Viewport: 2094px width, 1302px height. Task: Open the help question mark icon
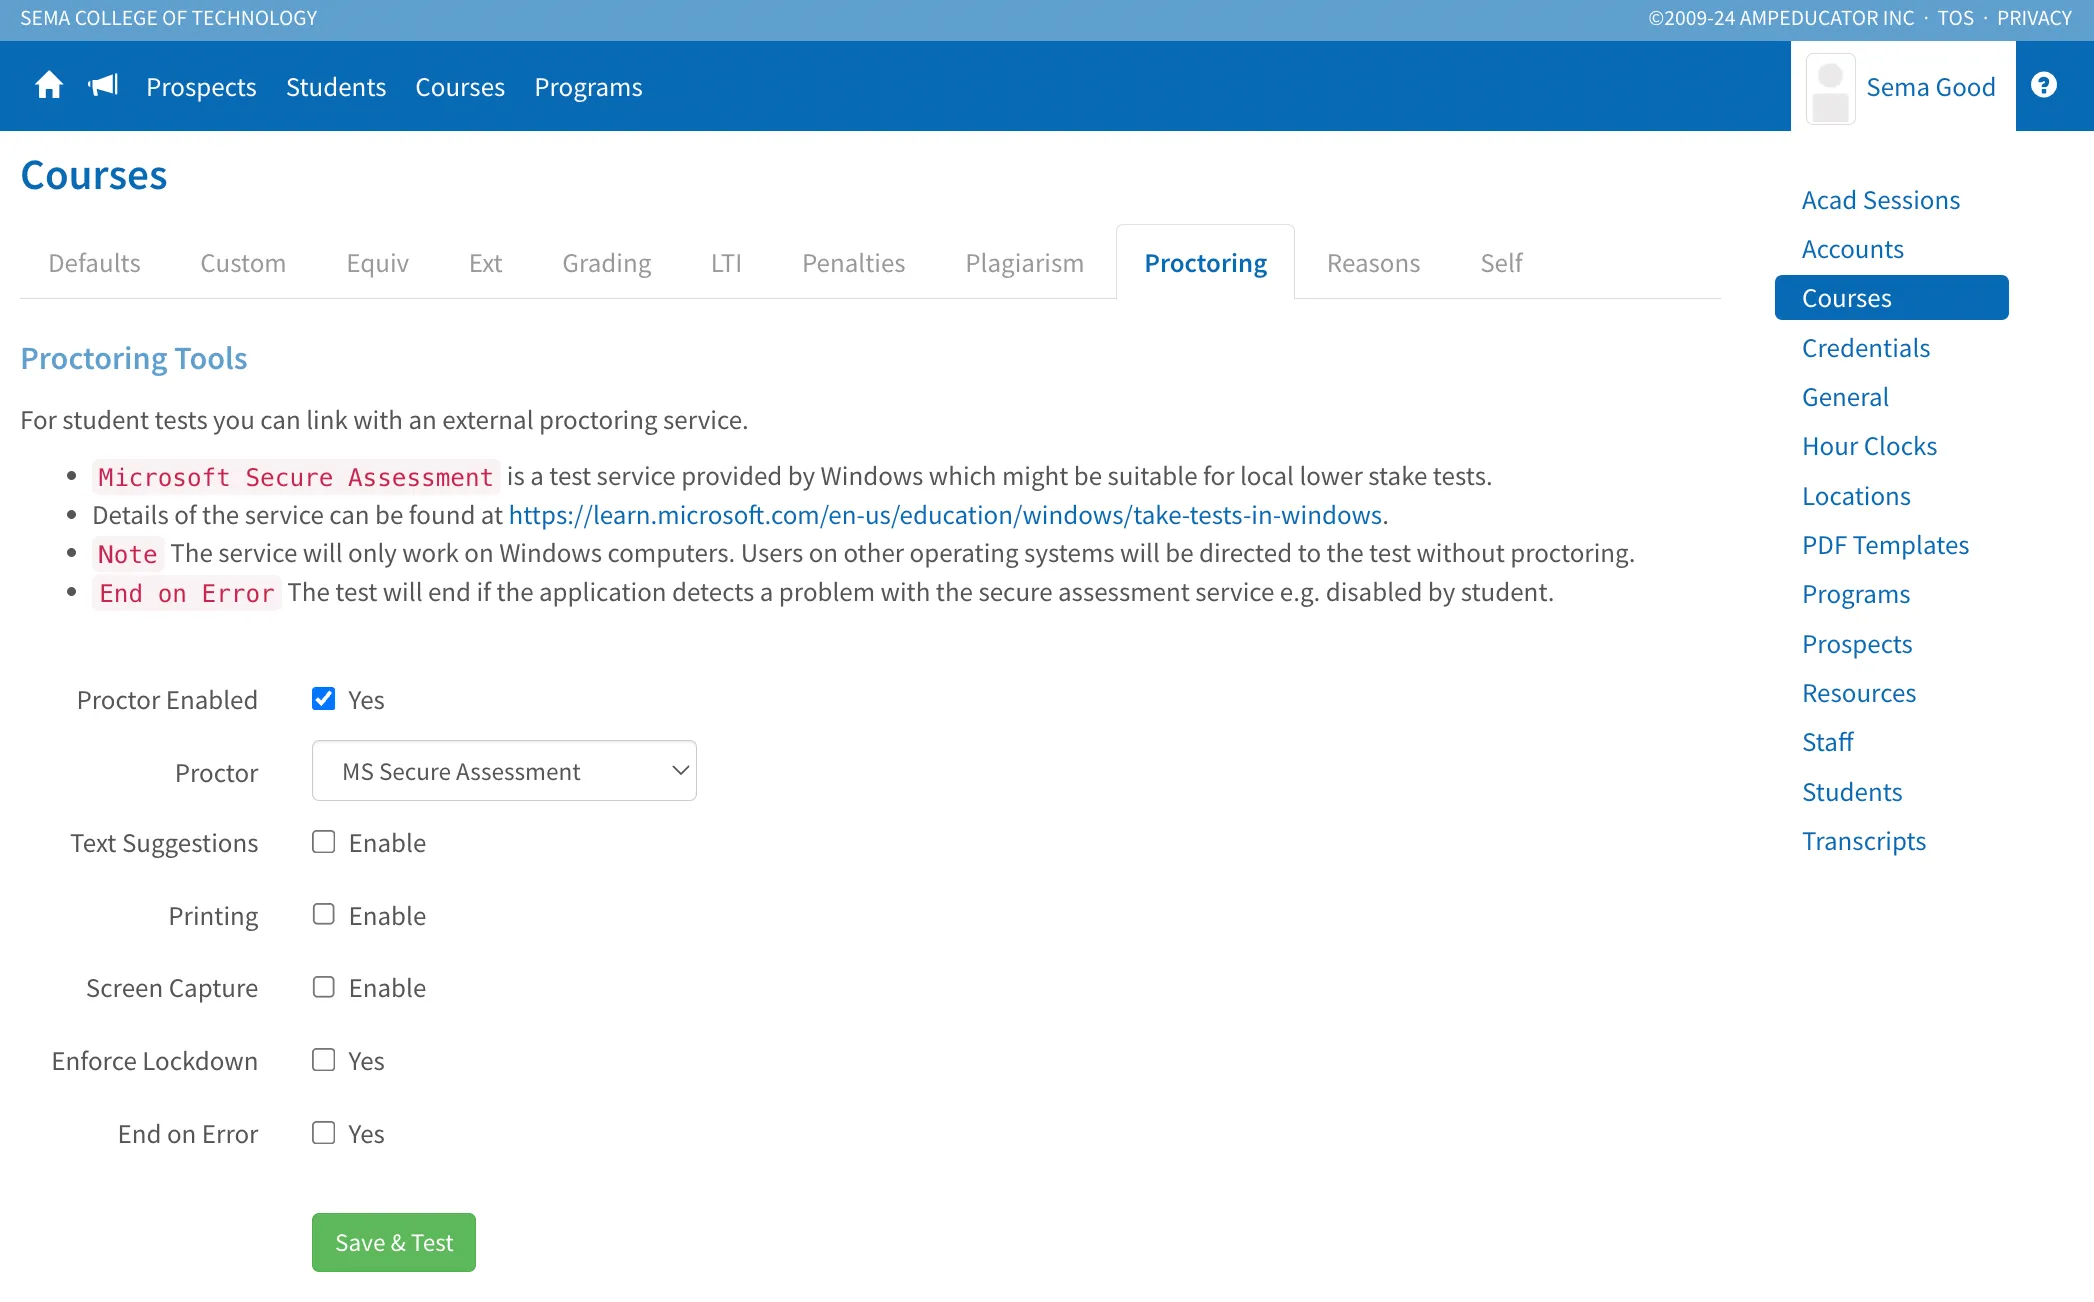point(2044,86)
